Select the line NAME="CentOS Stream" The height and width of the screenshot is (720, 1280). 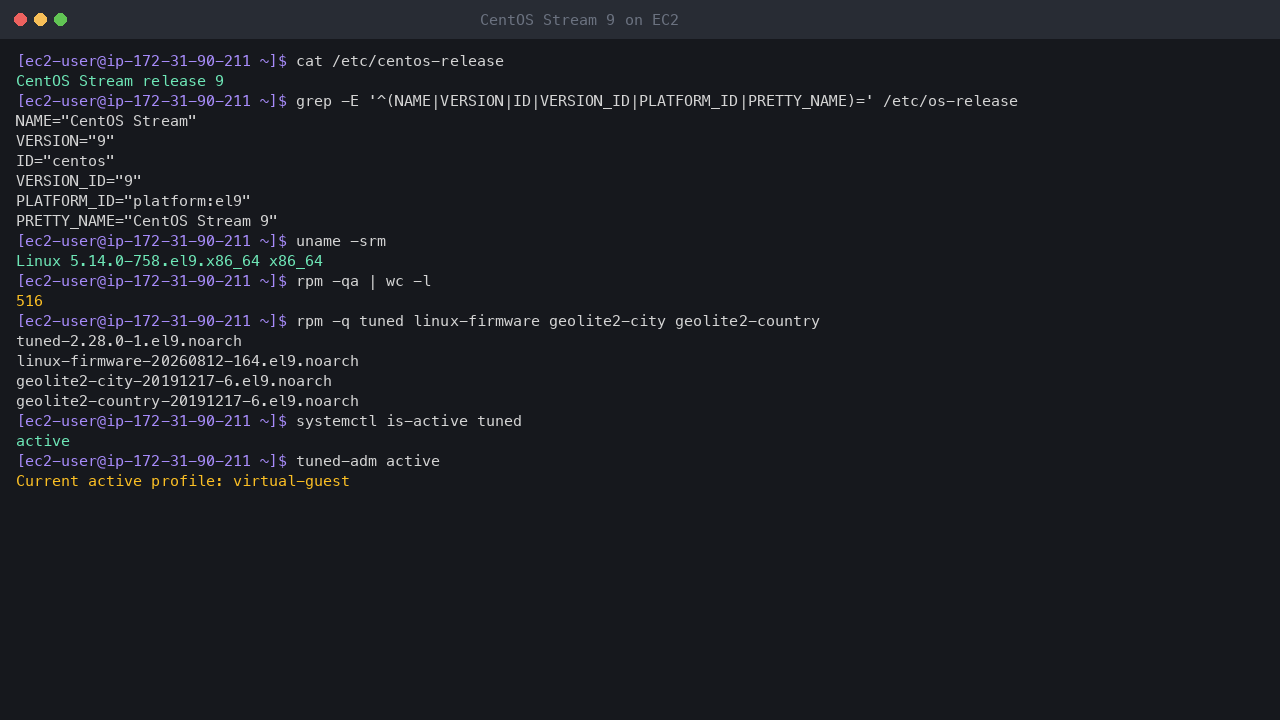click(106, 121)
